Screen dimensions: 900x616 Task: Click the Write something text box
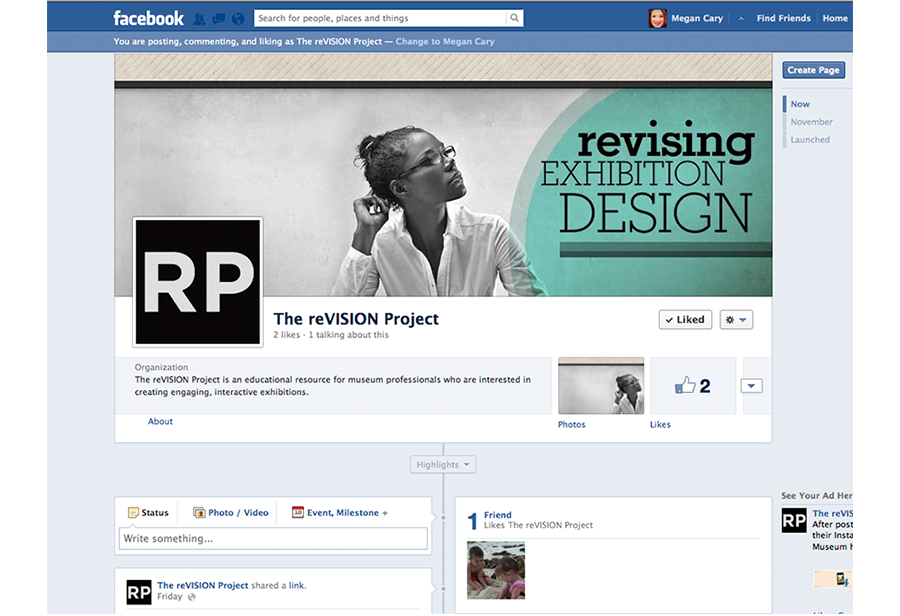273,538
